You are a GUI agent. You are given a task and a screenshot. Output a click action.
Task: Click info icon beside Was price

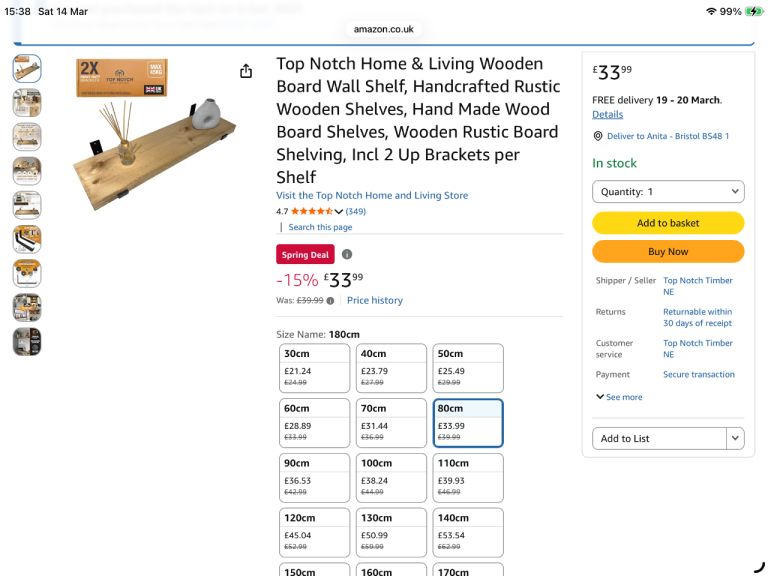[330, 300]
